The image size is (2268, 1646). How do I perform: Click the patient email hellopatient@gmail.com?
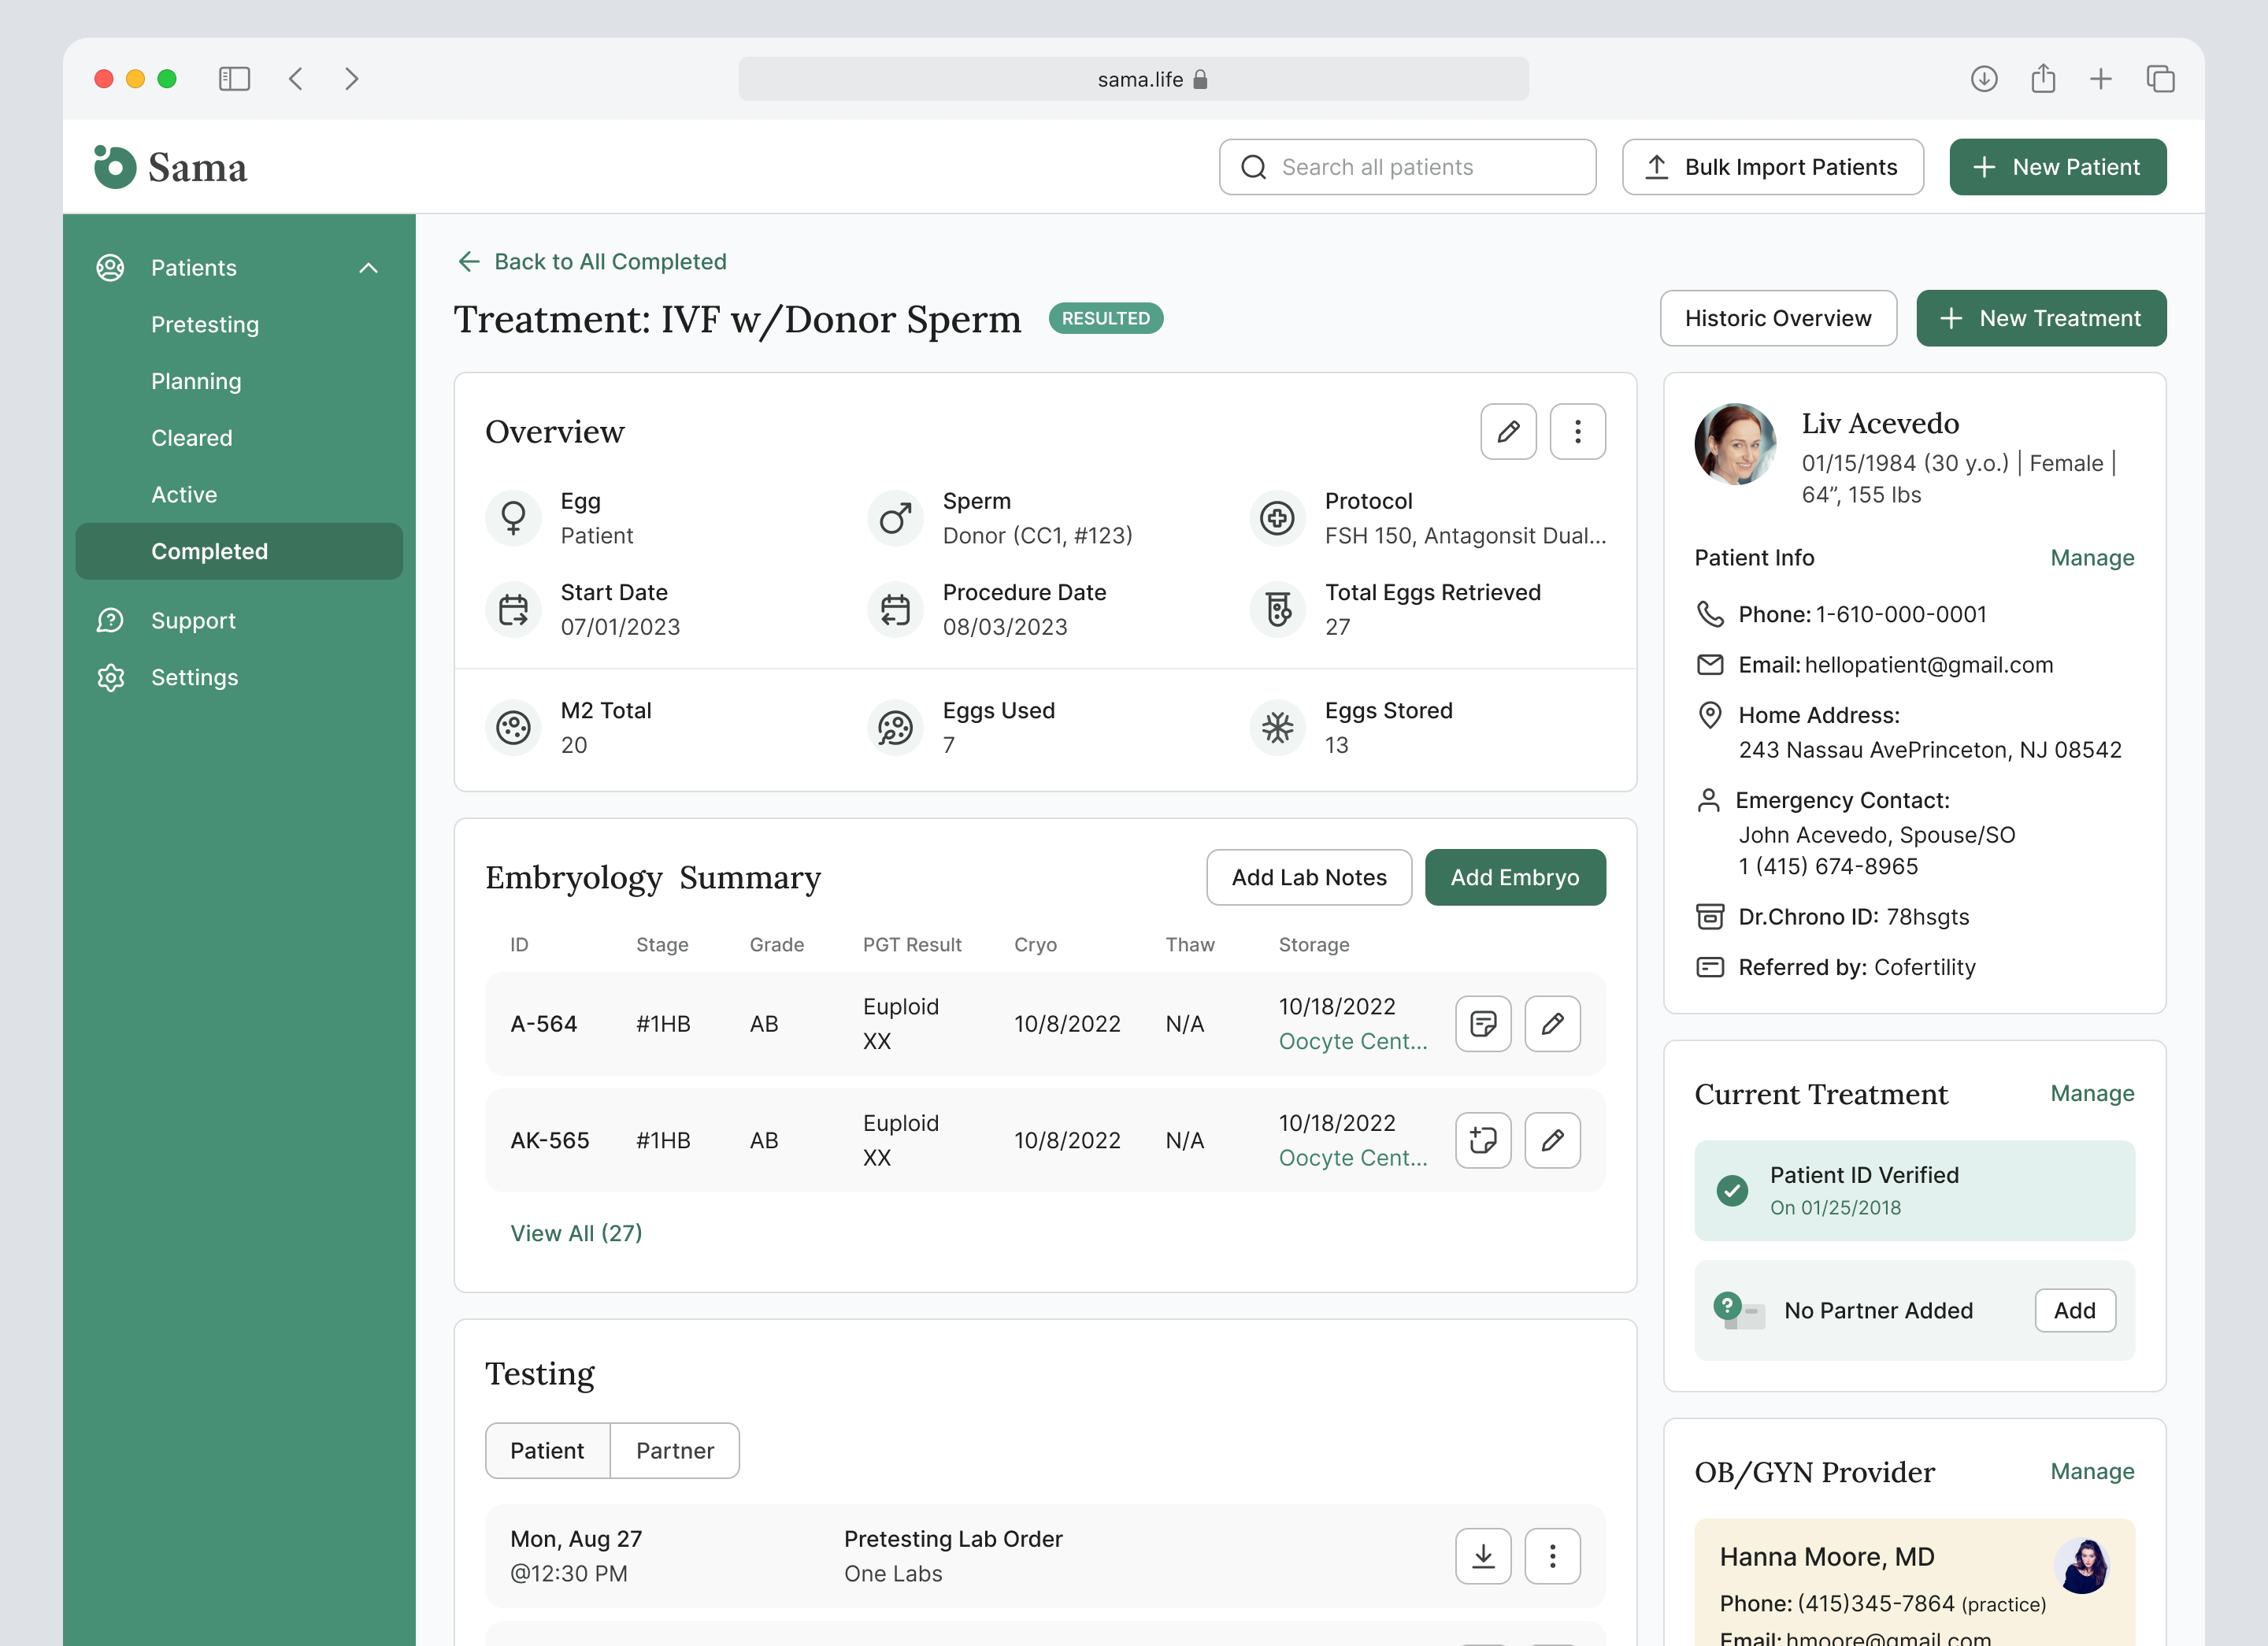pyautogui.click(x=1928, y=665)
